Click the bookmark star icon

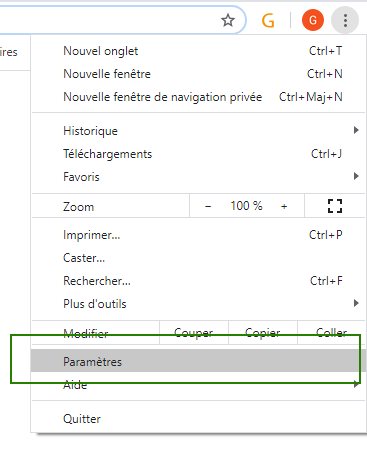coord(228,20)
